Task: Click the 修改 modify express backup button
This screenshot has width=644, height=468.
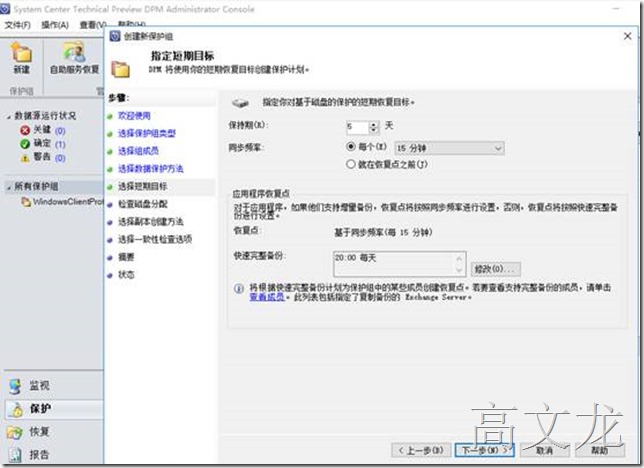Action: [495, 269]
